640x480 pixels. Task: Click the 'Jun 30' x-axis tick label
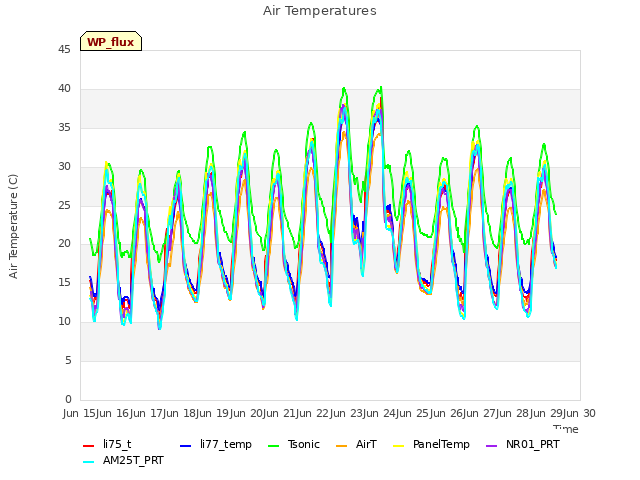[580, 413]
